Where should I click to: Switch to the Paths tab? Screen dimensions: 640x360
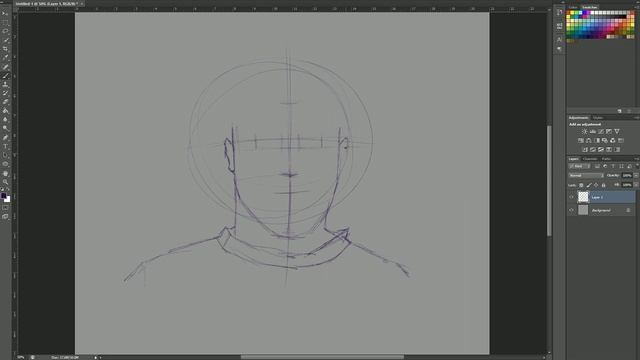607,159
